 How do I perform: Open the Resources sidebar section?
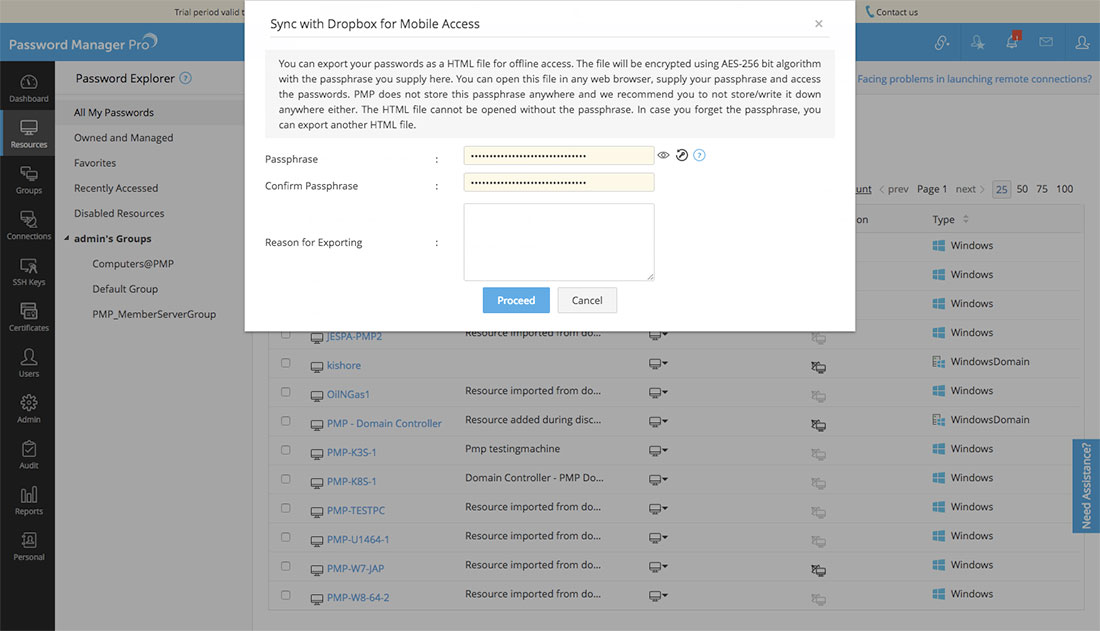coord(28,134)
